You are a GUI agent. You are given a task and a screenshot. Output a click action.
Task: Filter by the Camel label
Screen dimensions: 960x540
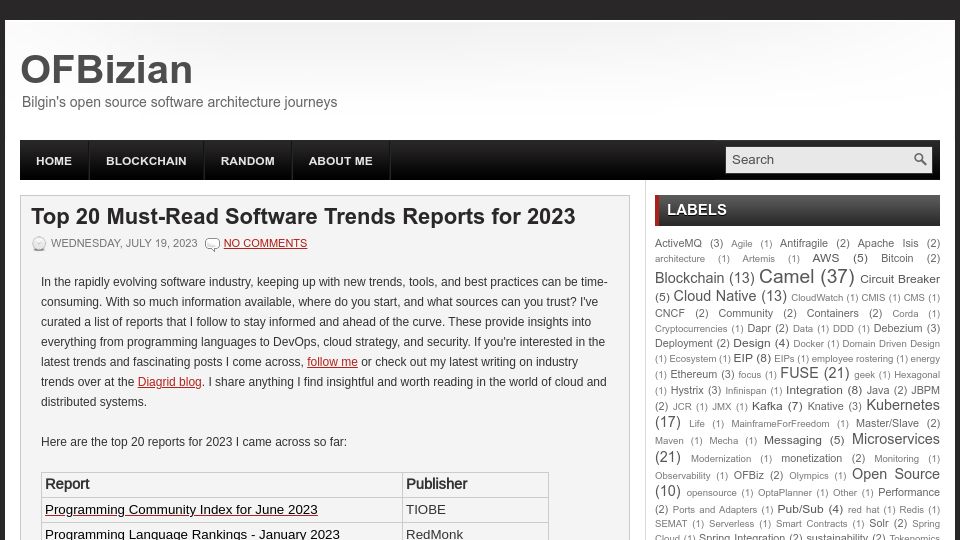(x=786, y=277)
